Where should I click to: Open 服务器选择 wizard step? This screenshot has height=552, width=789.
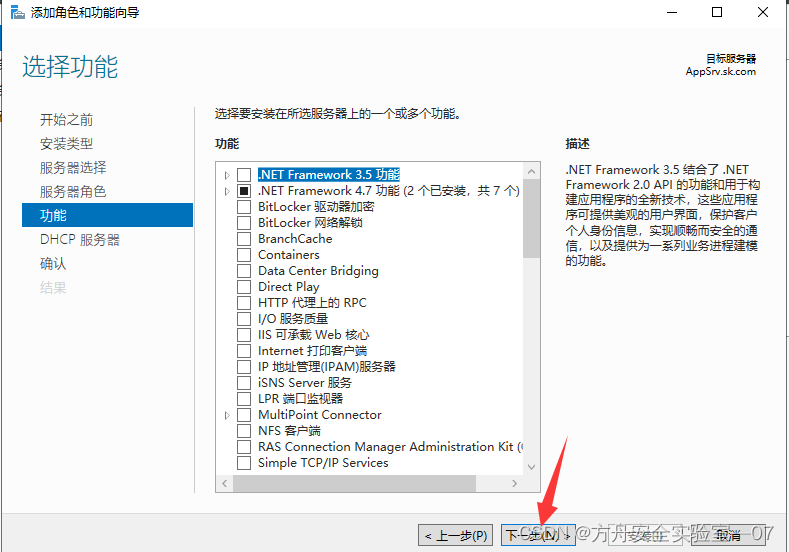point(73,168)
